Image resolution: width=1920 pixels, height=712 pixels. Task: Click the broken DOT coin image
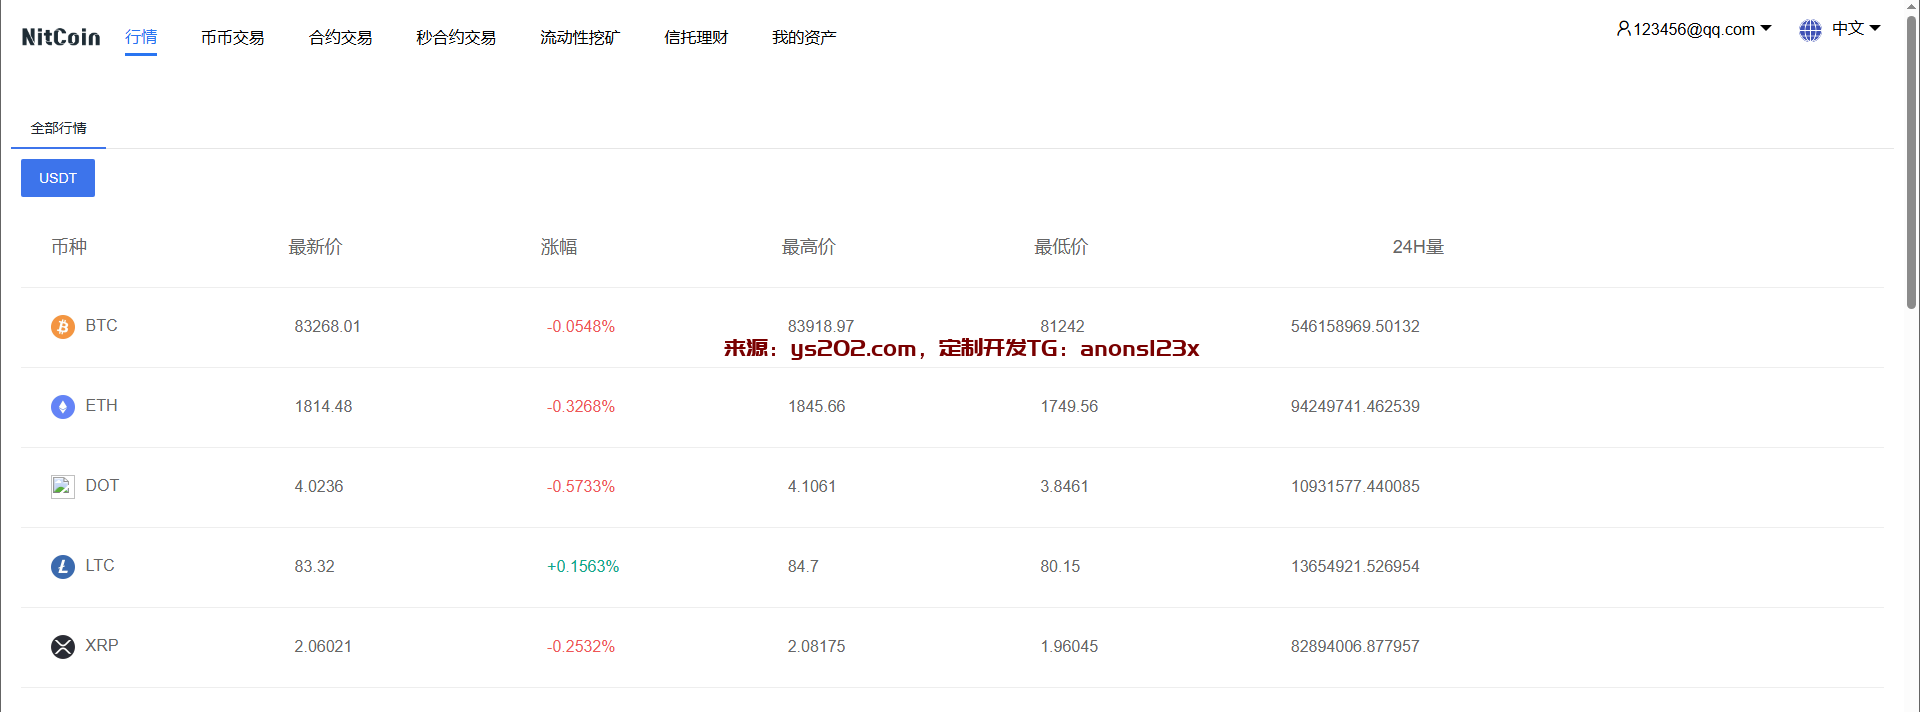pos(63,487)
